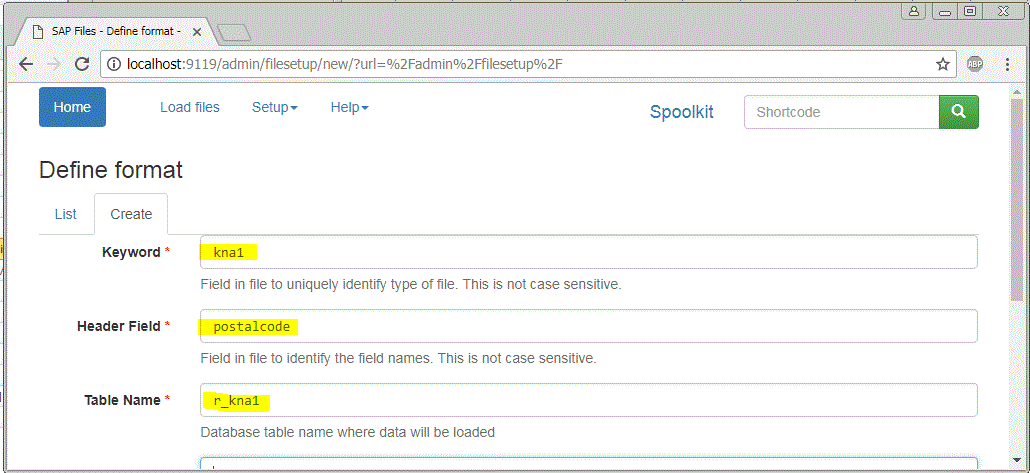The height and width of the screenshot is (473, 1030).
Task: Select the Create tab
Action: 131,214
